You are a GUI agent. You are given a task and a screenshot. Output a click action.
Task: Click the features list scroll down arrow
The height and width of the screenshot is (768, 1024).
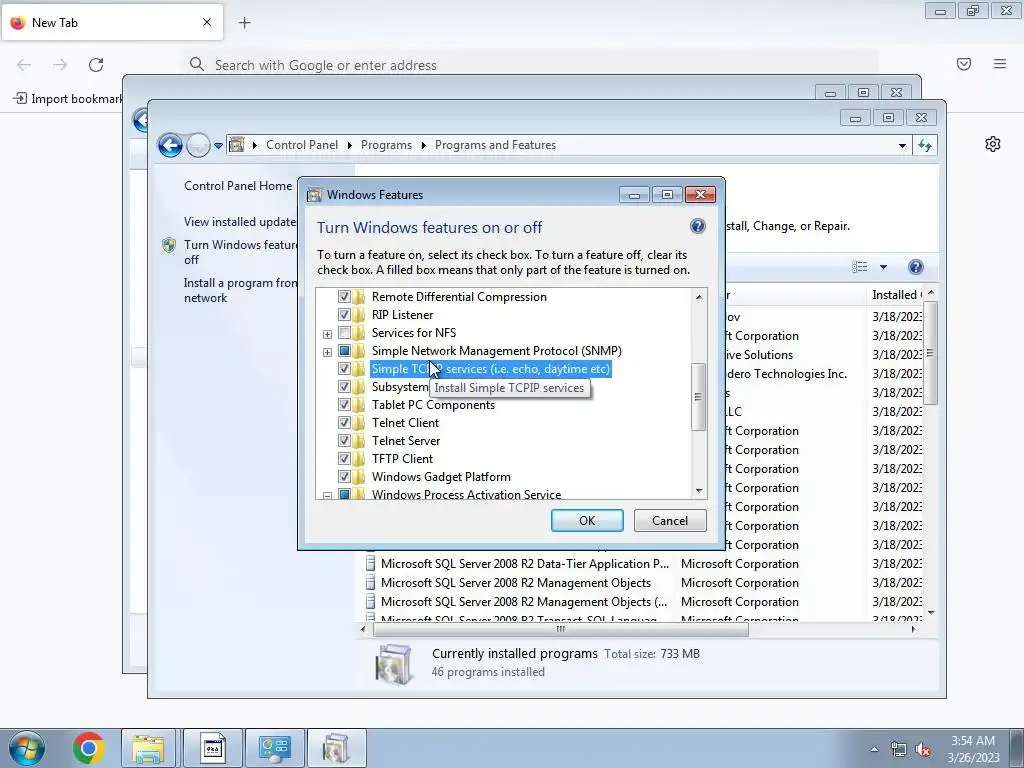(x=699, y=490)
